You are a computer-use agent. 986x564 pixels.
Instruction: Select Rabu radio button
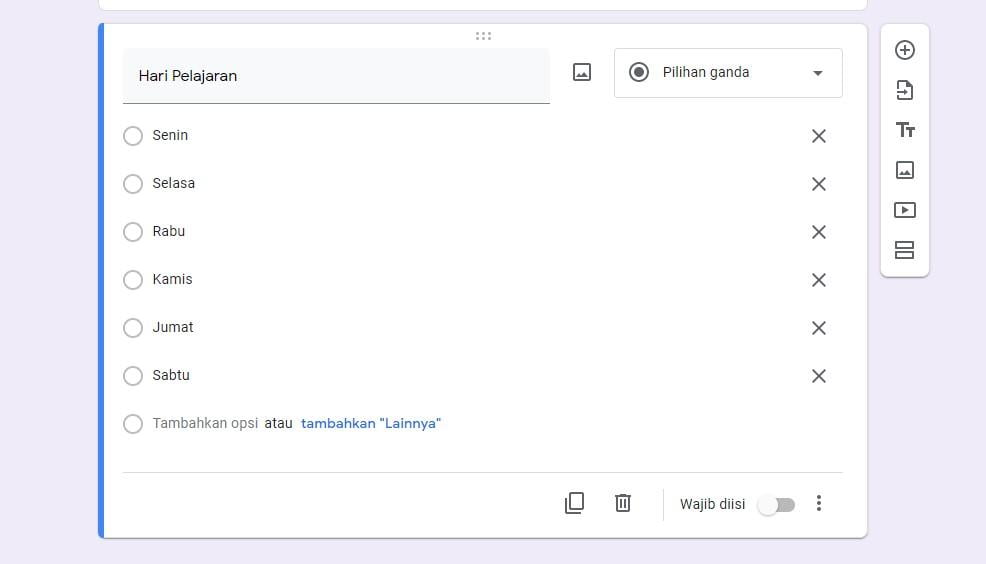[133, 232]
